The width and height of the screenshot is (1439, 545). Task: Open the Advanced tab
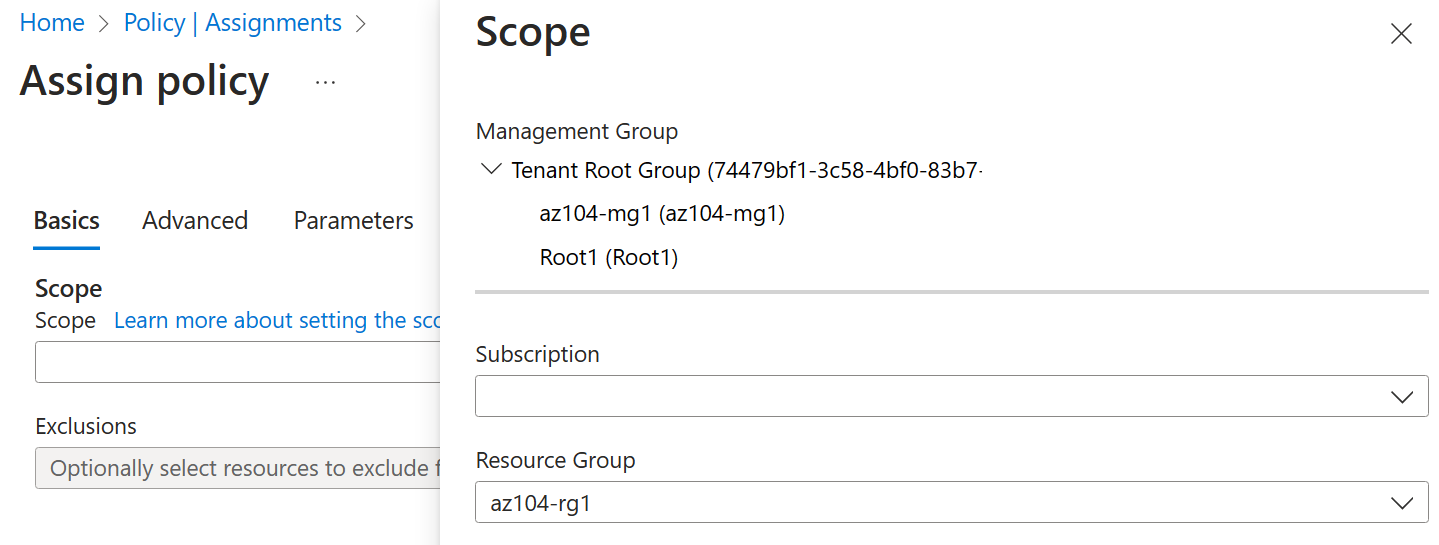(x=195, y=221)
